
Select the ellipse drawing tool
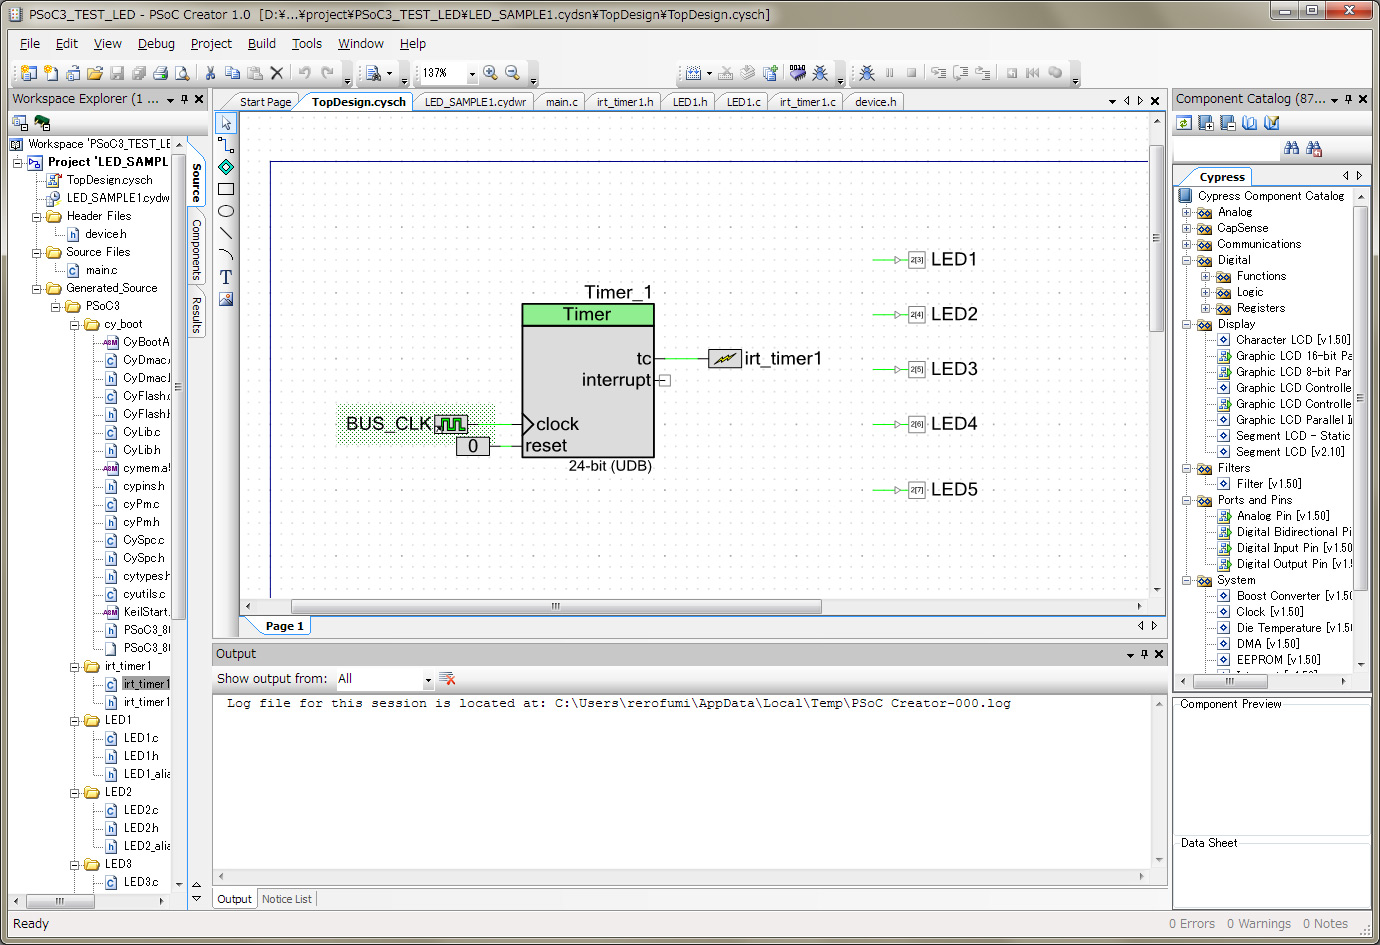[x=226, y=211]
